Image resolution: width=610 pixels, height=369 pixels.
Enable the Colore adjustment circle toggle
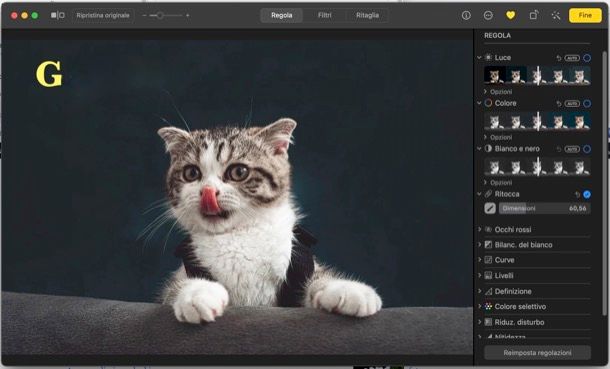pyautogui.click(x=587, y=103)
